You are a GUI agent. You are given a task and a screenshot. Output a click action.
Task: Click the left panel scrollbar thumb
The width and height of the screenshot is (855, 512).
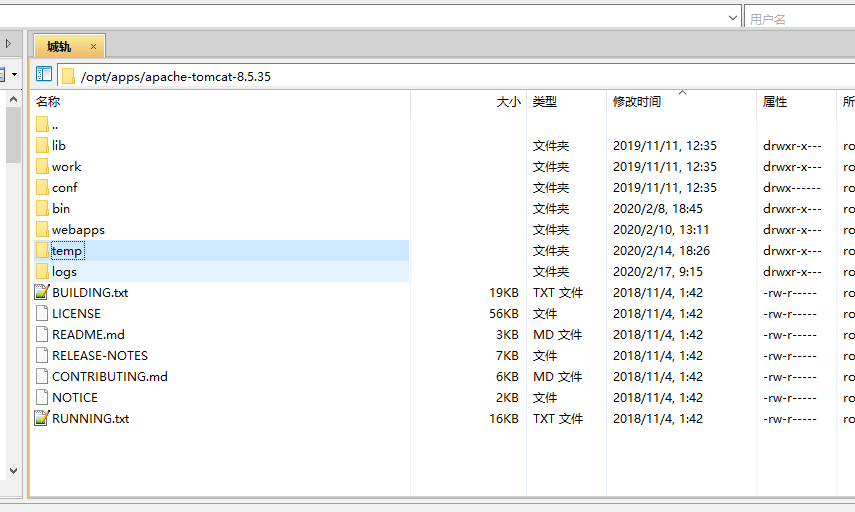14,135
